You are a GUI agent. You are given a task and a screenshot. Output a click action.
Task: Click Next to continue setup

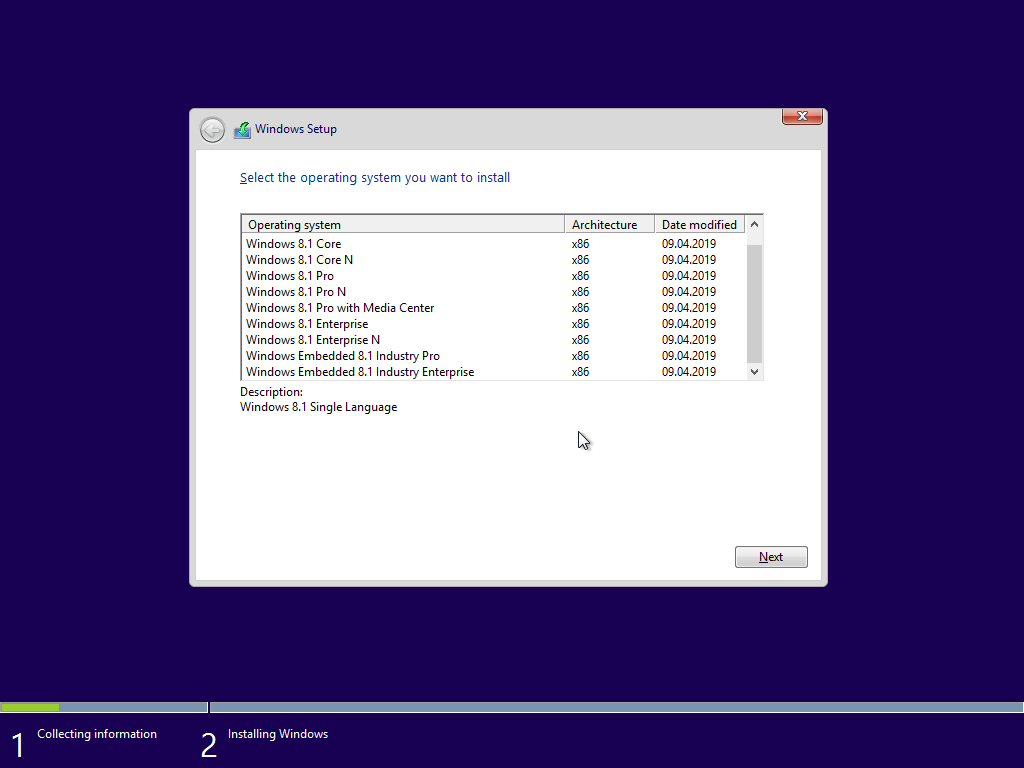click(771, 557)
